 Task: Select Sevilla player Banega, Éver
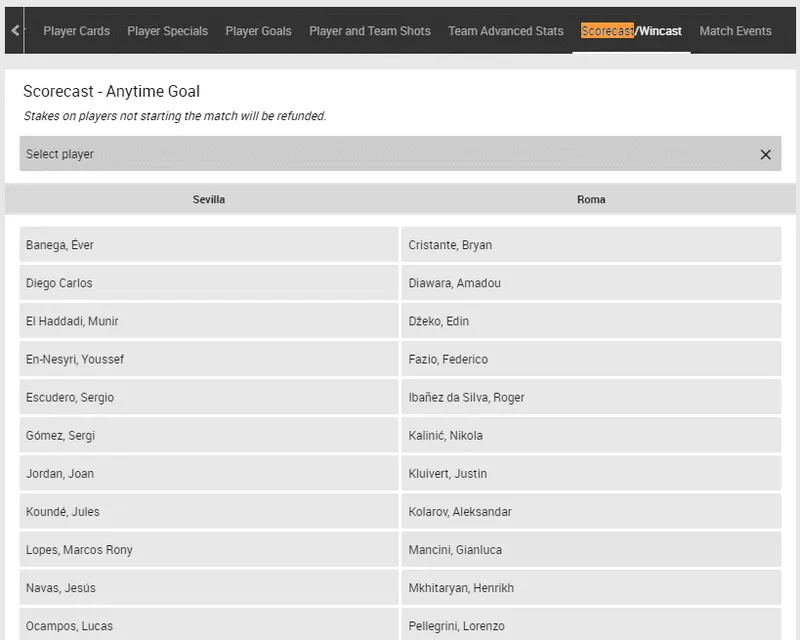[208, 245]
